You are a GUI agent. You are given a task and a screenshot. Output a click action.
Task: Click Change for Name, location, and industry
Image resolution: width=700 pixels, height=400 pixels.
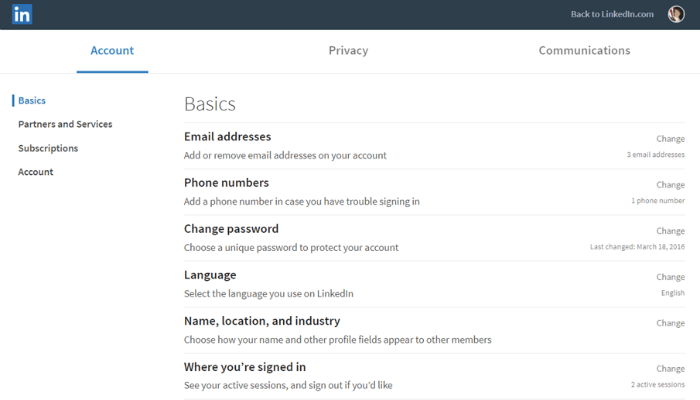point(670,323)
